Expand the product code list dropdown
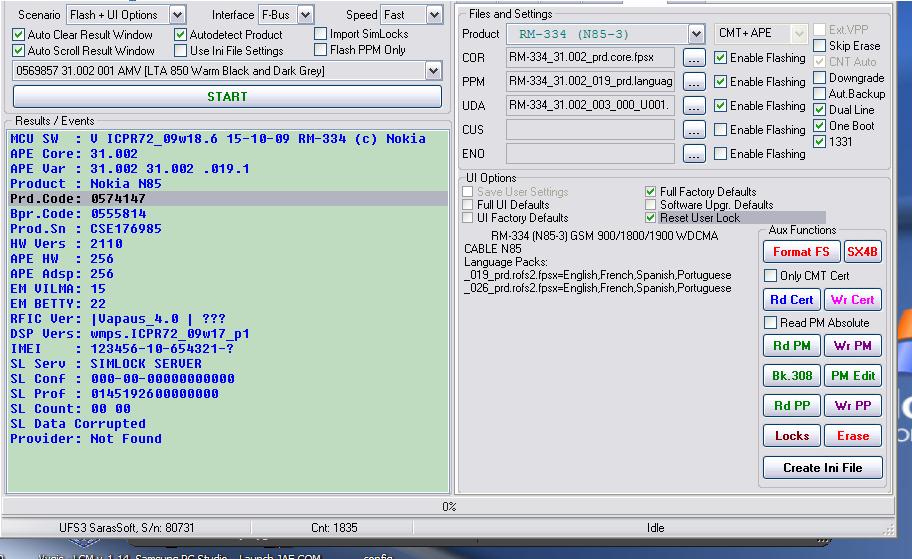Viewport: 912px width, 559px height. point(433,71)
